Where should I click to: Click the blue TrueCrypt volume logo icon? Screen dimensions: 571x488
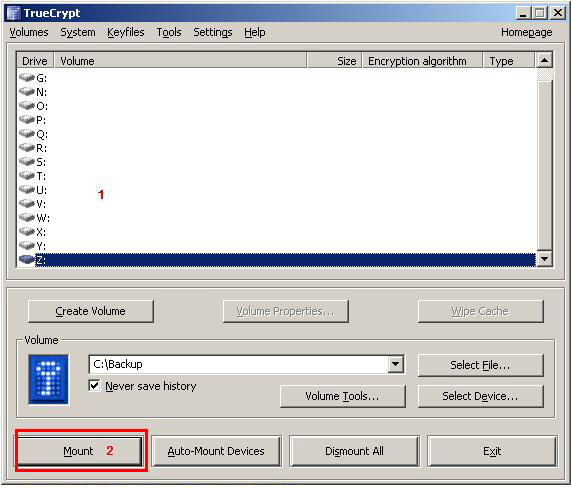tap(48, 379)
